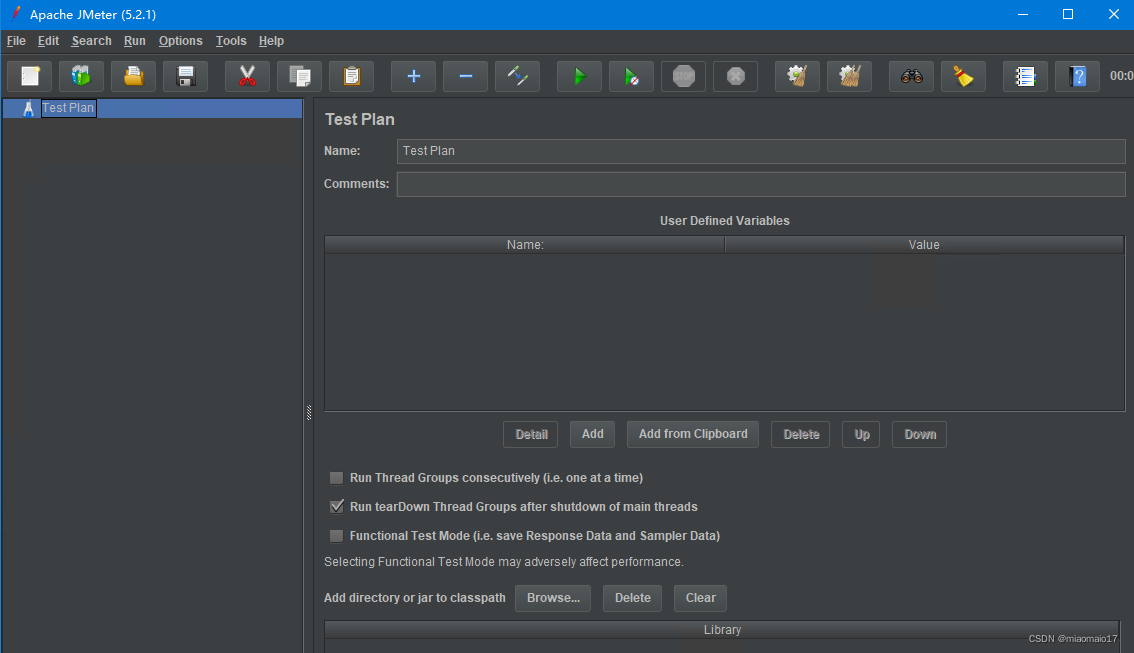Viewport: 1134px width, 653px height.
Task: Click the Up button
Action: pos(861,435)
